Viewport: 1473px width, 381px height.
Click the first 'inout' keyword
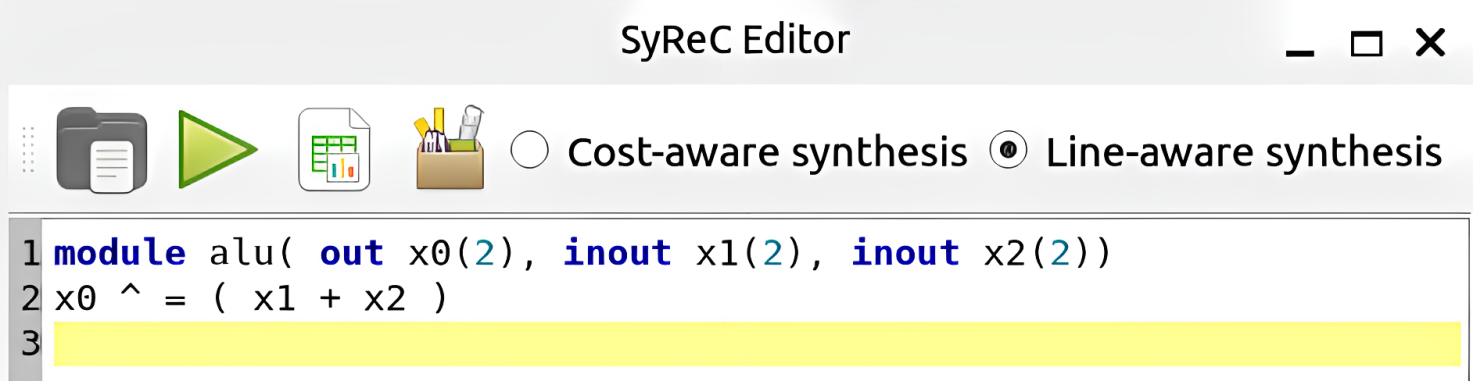point(616,254)
